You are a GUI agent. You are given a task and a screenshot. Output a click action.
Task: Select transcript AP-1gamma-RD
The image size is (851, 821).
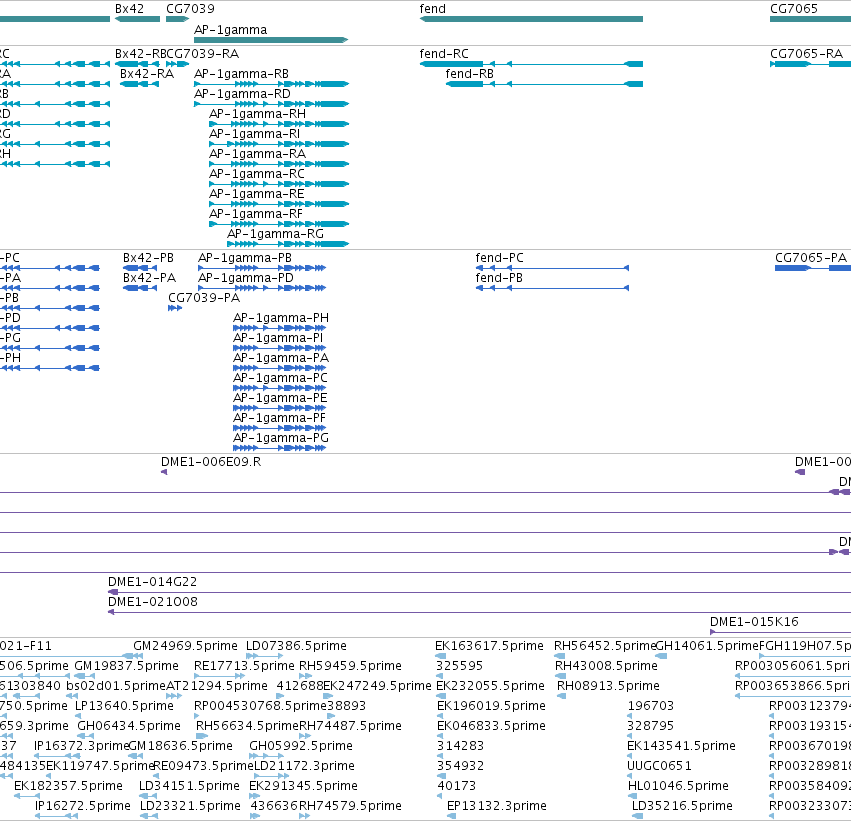click(x=243, y=94)
